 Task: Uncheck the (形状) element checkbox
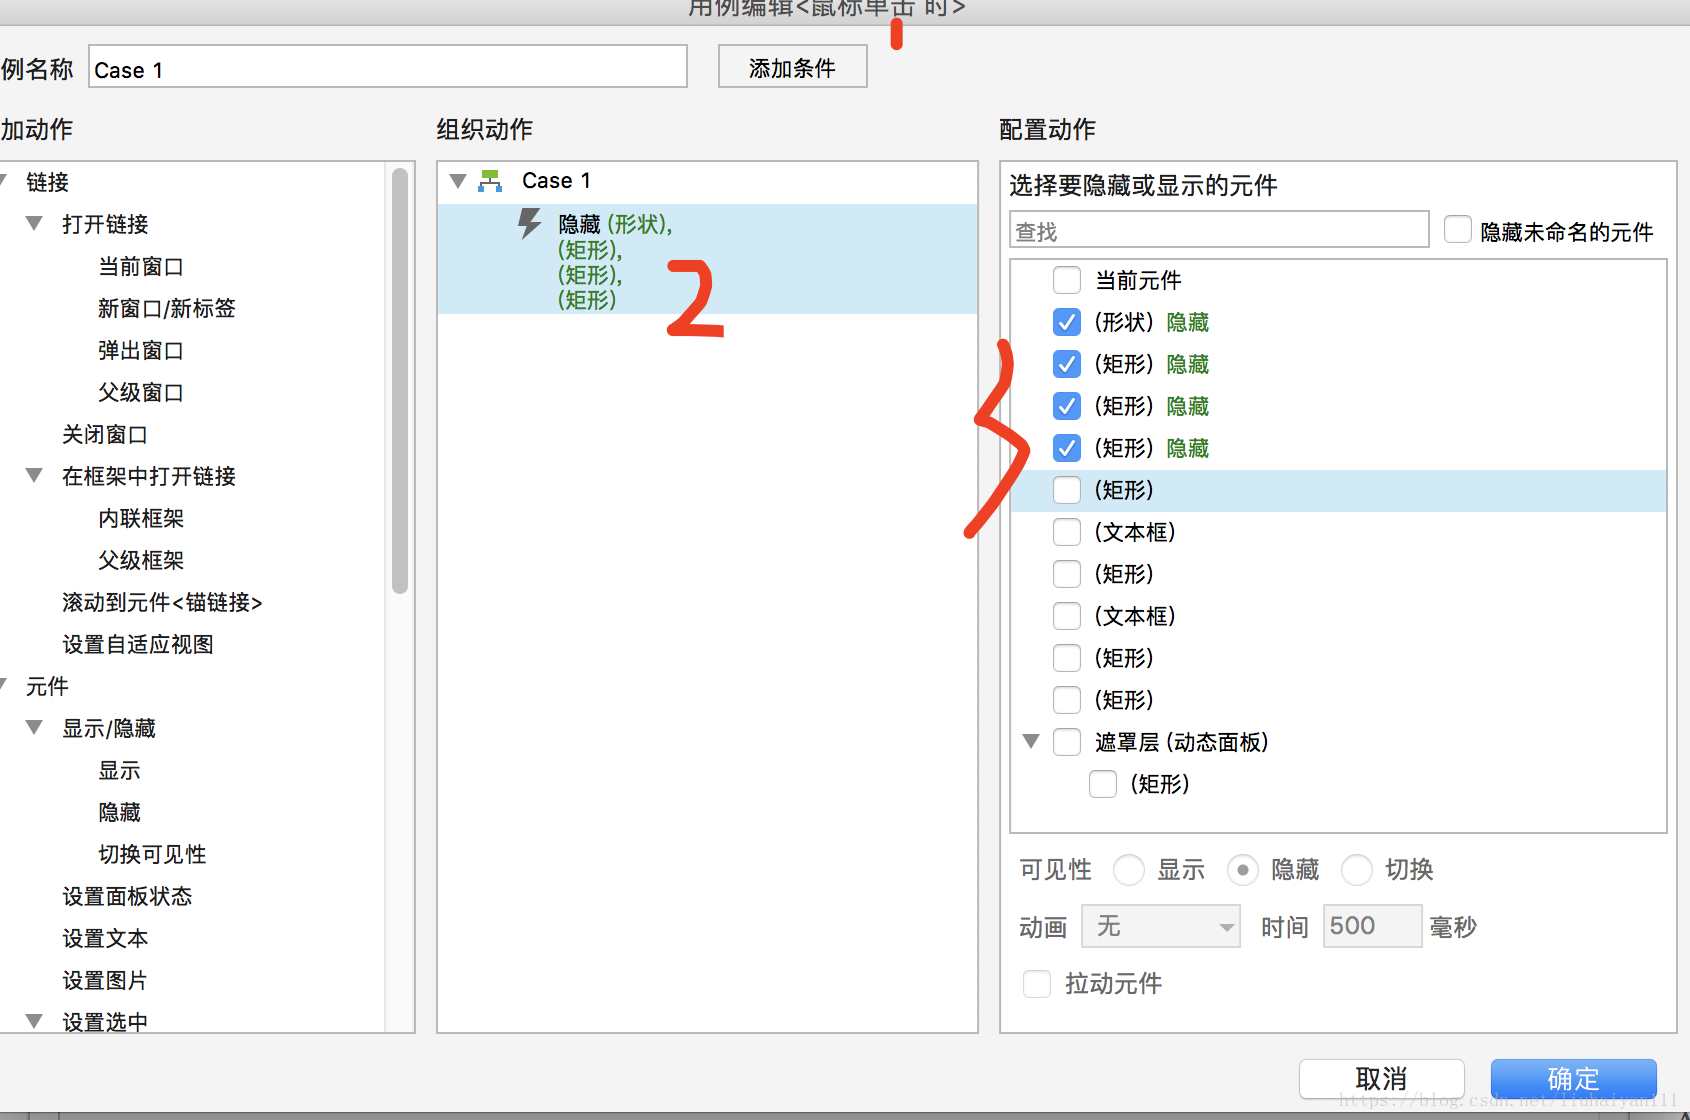[1067, 322]
